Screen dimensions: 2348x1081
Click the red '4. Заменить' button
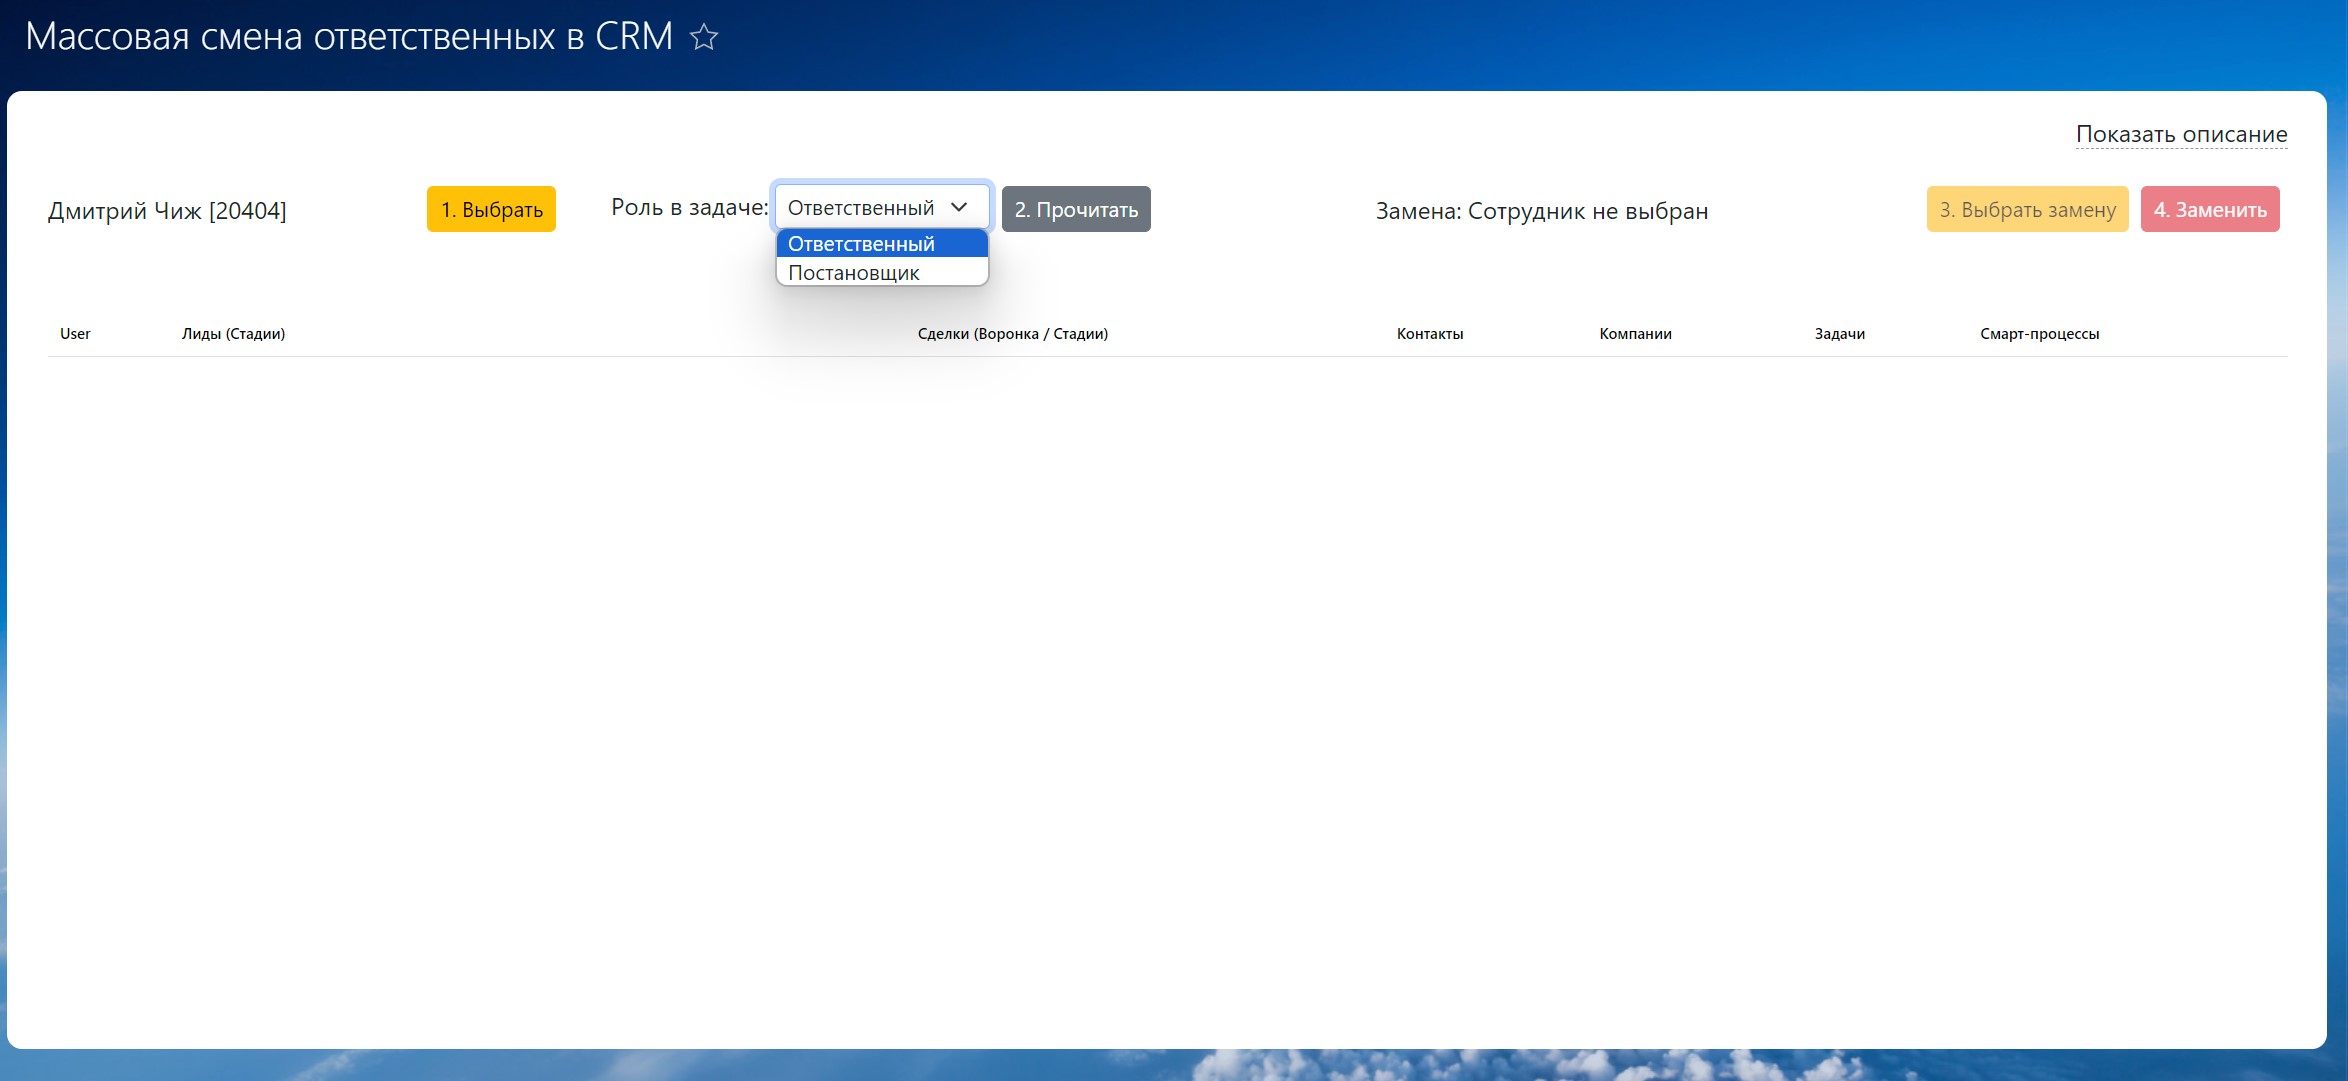click(2209, 210)
